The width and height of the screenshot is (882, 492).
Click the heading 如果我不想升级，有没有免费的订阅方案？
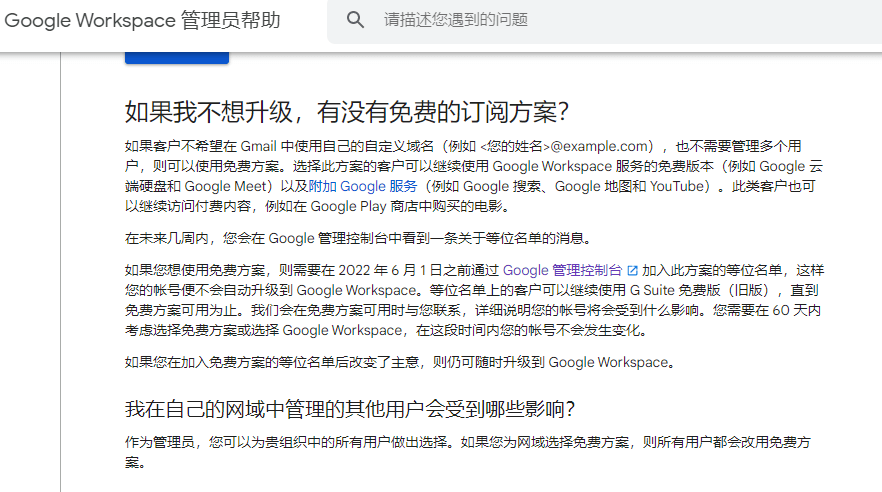[347, 111]
